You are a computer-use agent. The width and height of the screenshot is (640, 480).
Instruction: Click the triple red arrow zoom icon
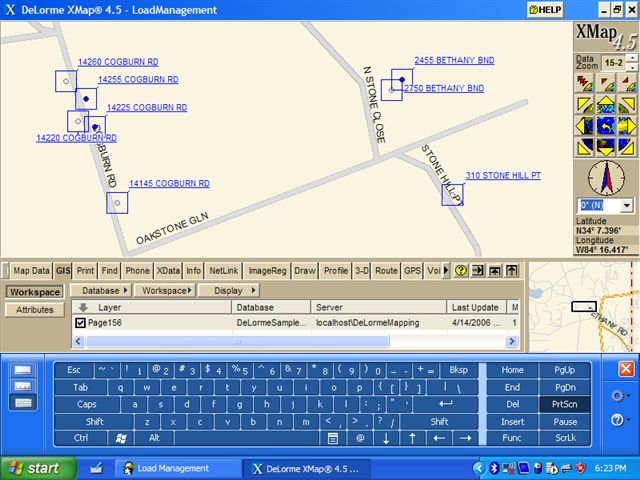(584, 83)
